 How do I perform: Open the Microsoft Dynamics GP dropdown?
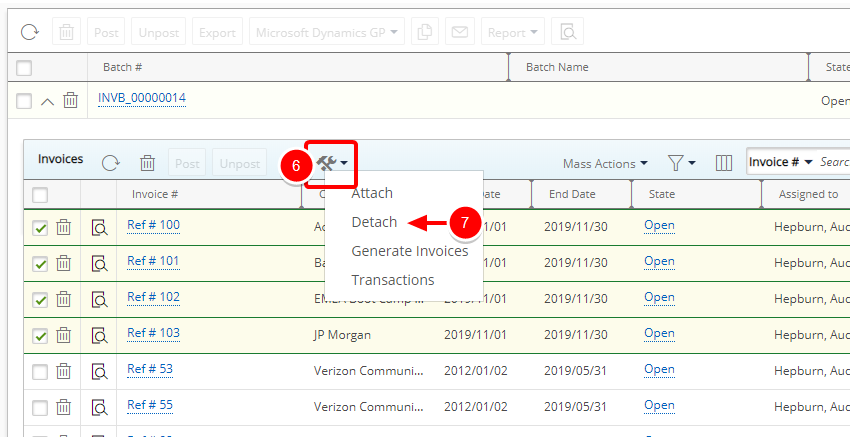click(327, 32)
